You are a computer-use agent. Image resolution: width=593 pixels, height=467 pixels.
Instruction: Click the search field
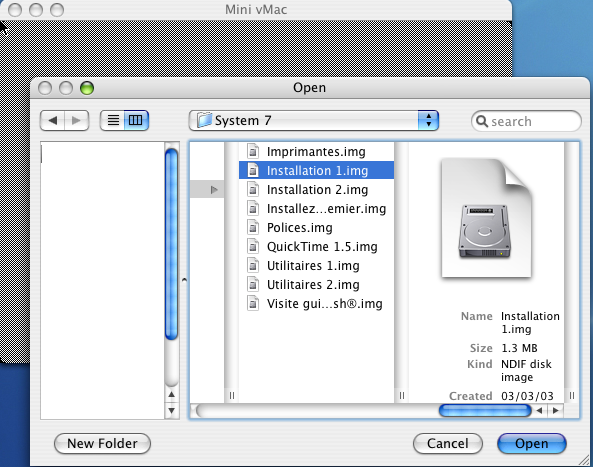coord(526,121)
